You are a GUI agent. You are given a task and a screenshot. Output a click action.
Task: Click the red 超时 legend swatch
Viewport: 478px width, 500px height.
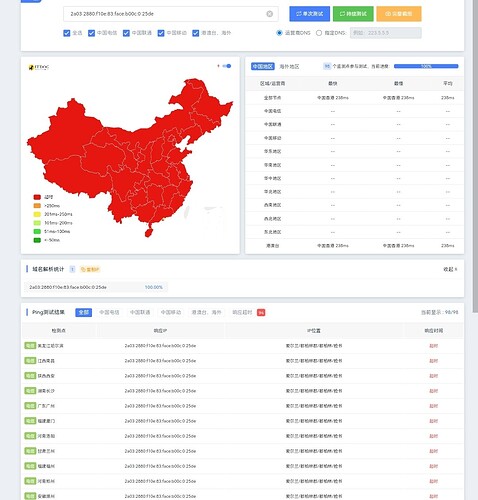click(37, 197)
